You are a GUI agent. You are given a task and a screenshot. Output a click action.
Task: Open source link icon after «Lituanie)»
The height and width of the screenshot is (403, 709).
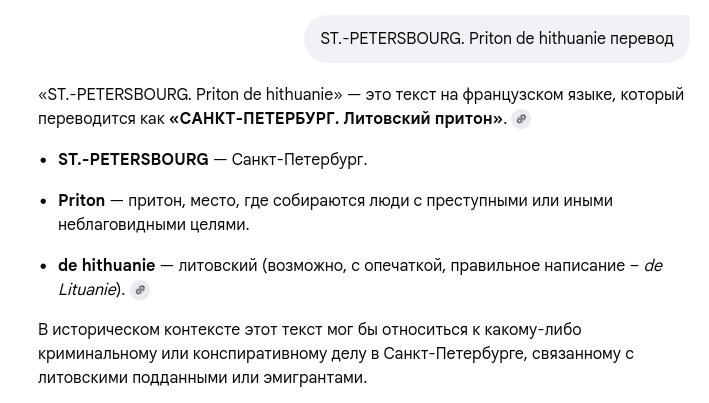[x=140, y=290]
